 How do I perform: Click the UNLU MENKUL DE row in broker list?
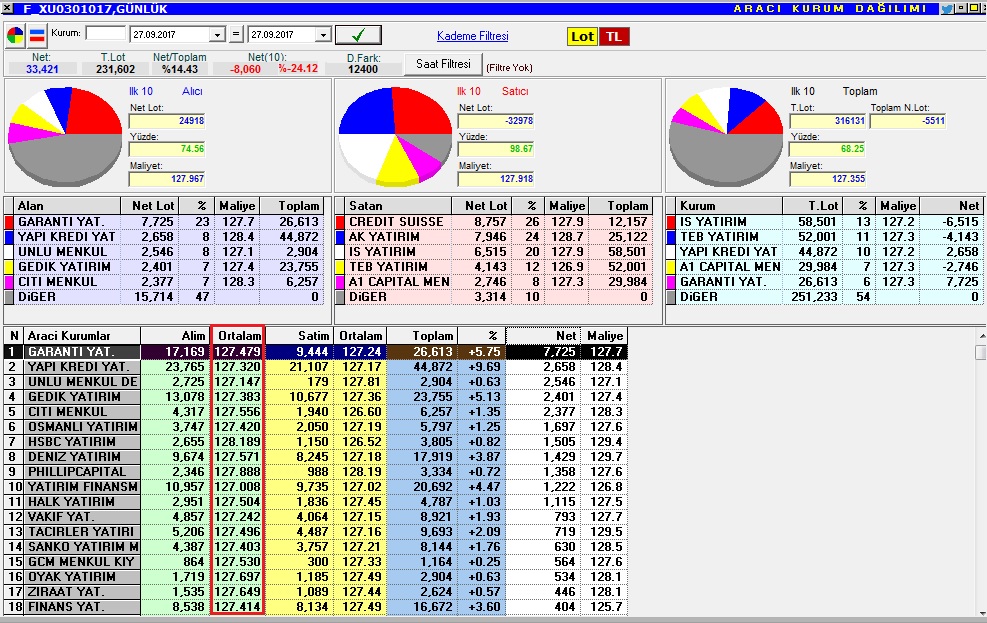pos(315,382)
